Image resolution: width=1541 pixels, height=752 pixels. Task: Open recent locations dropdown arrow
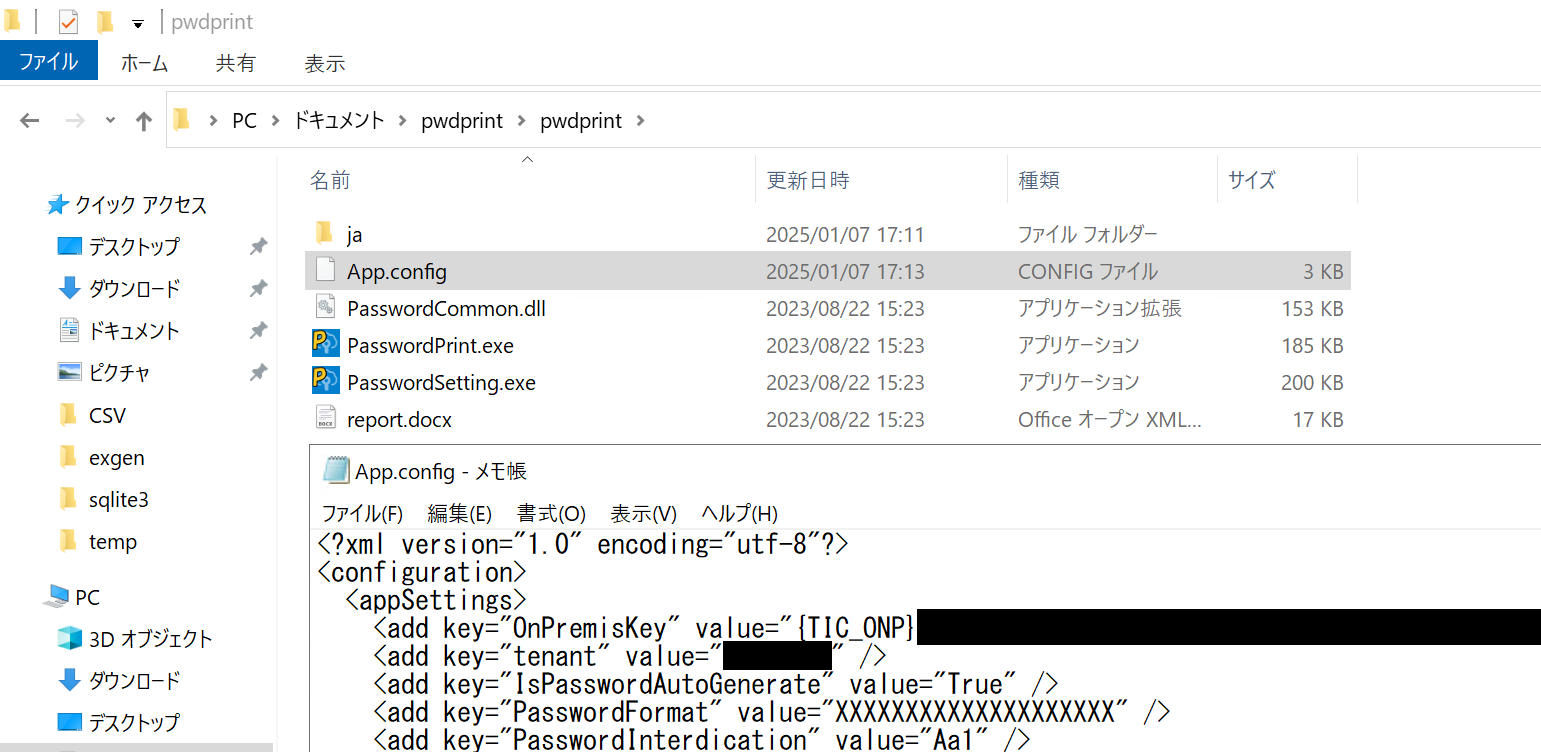pyautogui.click(x=110, y=121)
